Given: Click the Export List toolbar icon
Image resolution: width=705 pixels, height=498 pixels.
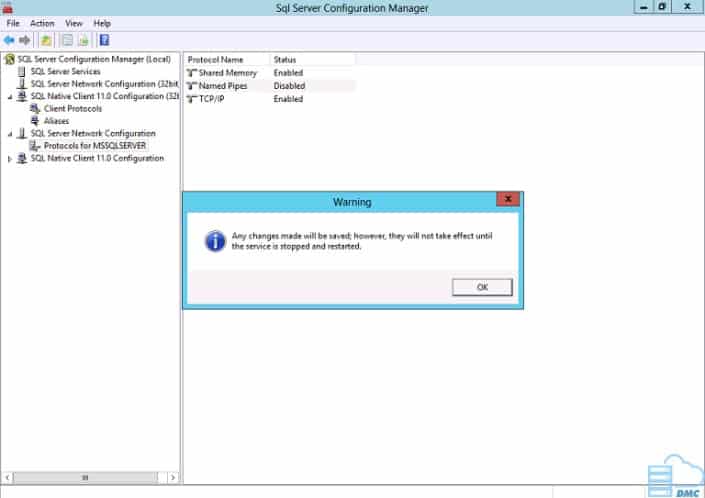Looking at the screenshot, I should 84,40.
